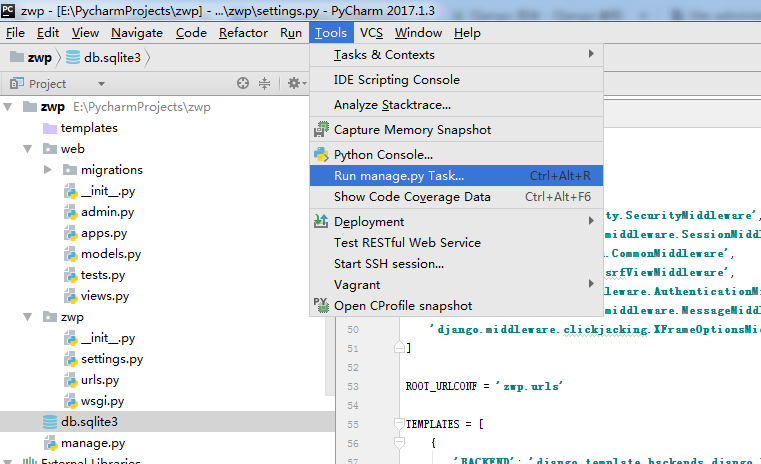Click the Project tool window icon
The width and height of the screenshot is (761, 464).
point(17,83)
